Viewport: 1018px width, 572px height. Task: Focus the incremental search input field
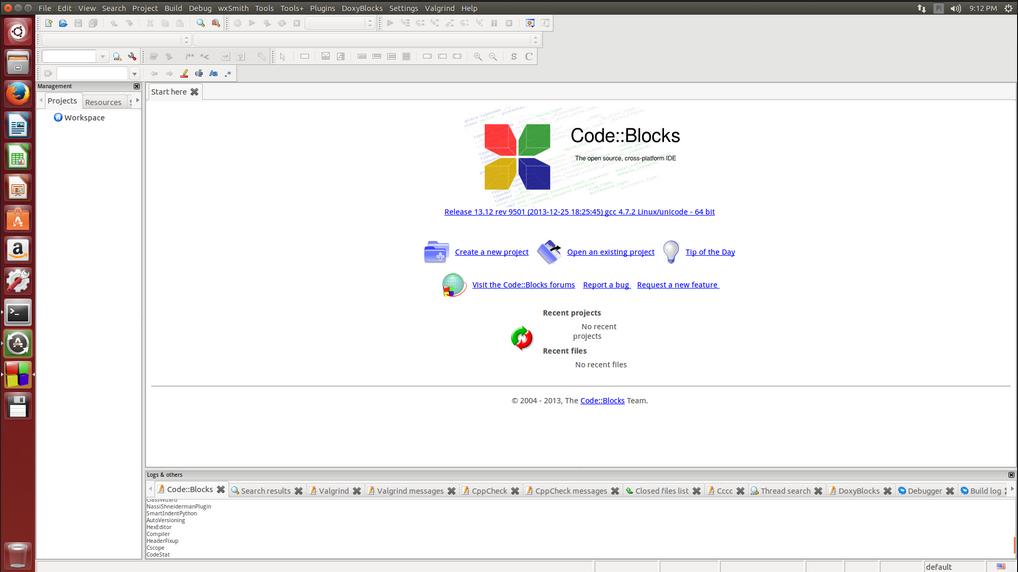[92, 73]
